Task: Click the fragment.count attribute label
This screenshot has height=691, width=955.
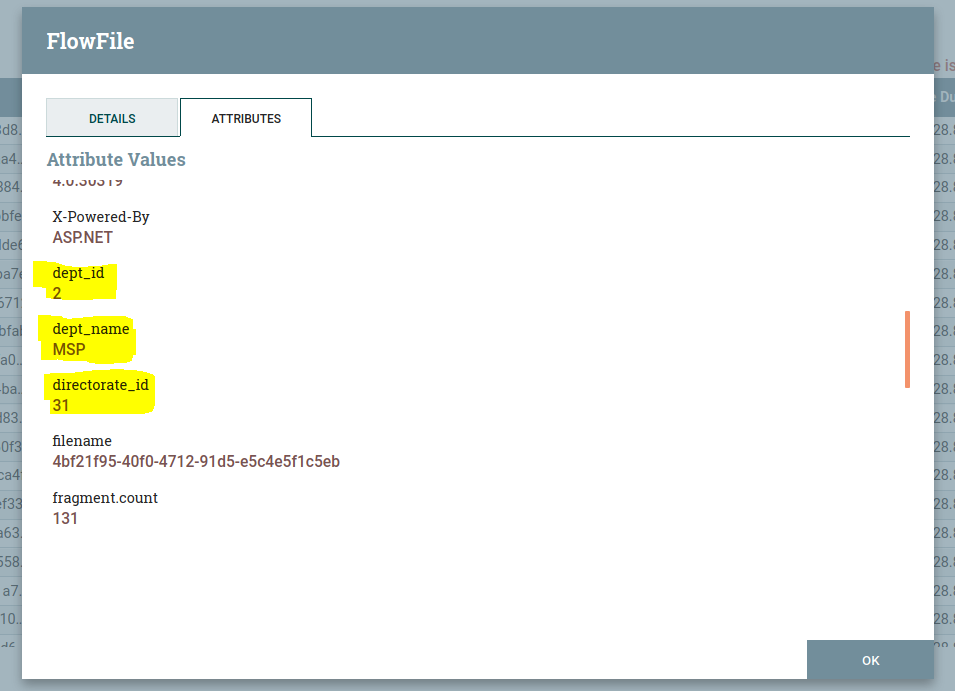Action: [105, 497]
